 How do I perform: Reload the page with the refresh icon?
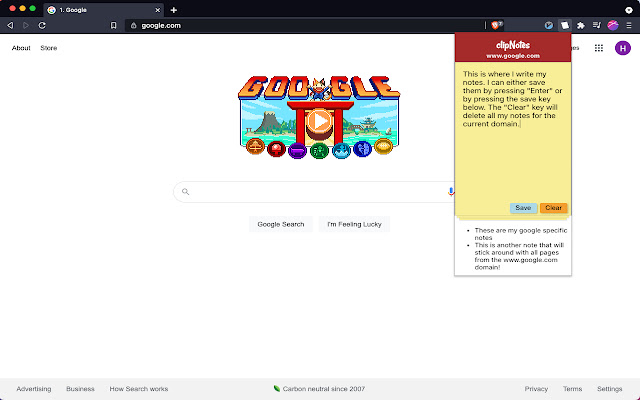pyautogui.click(x=42, y=25)
